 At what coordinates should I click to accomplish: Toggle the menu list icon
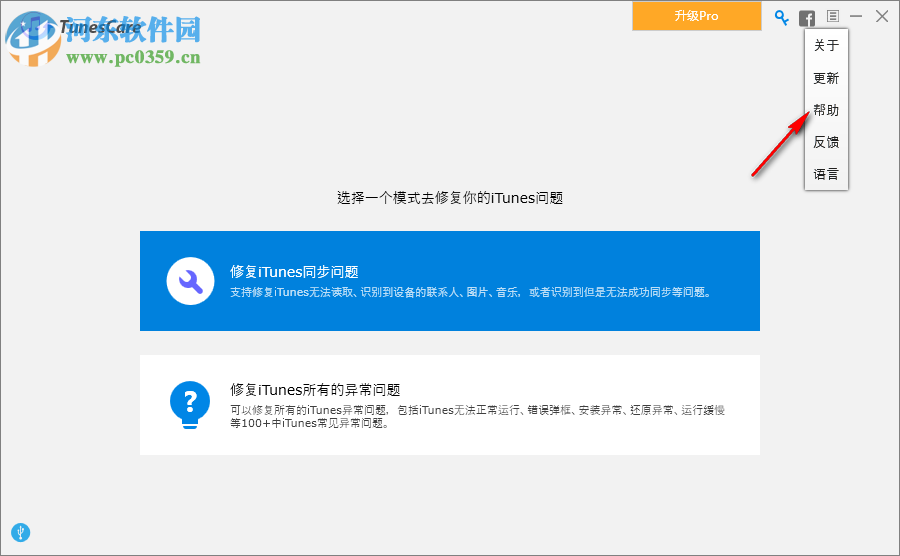[x=833, y=16]
